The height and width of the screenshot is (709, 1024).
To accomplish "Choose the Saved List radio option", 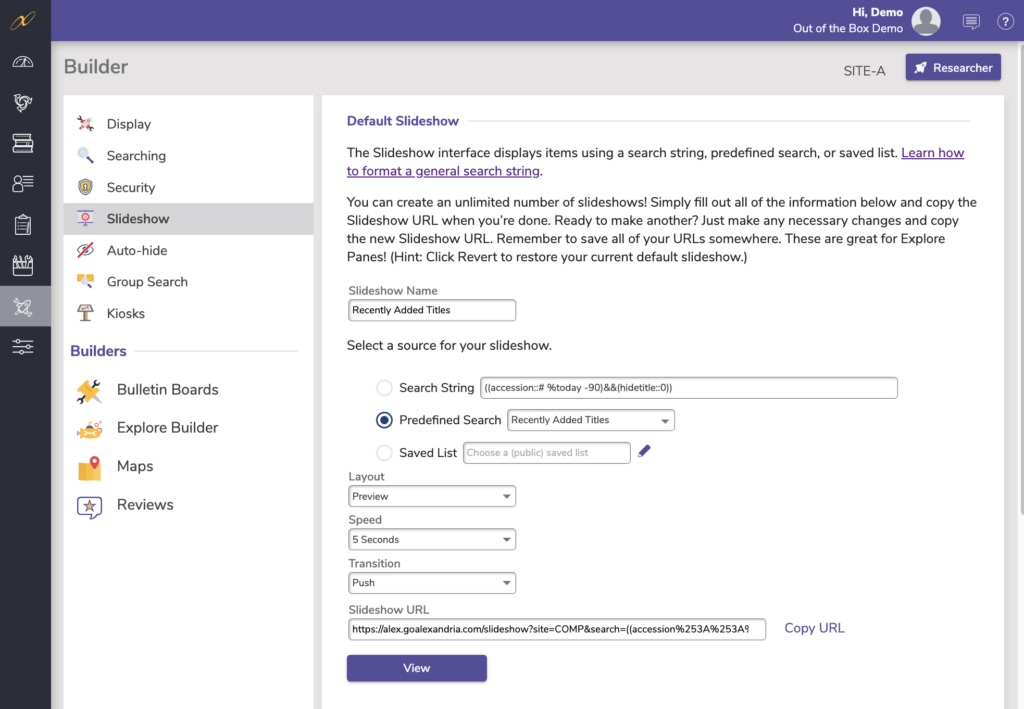I will (384, 453).
